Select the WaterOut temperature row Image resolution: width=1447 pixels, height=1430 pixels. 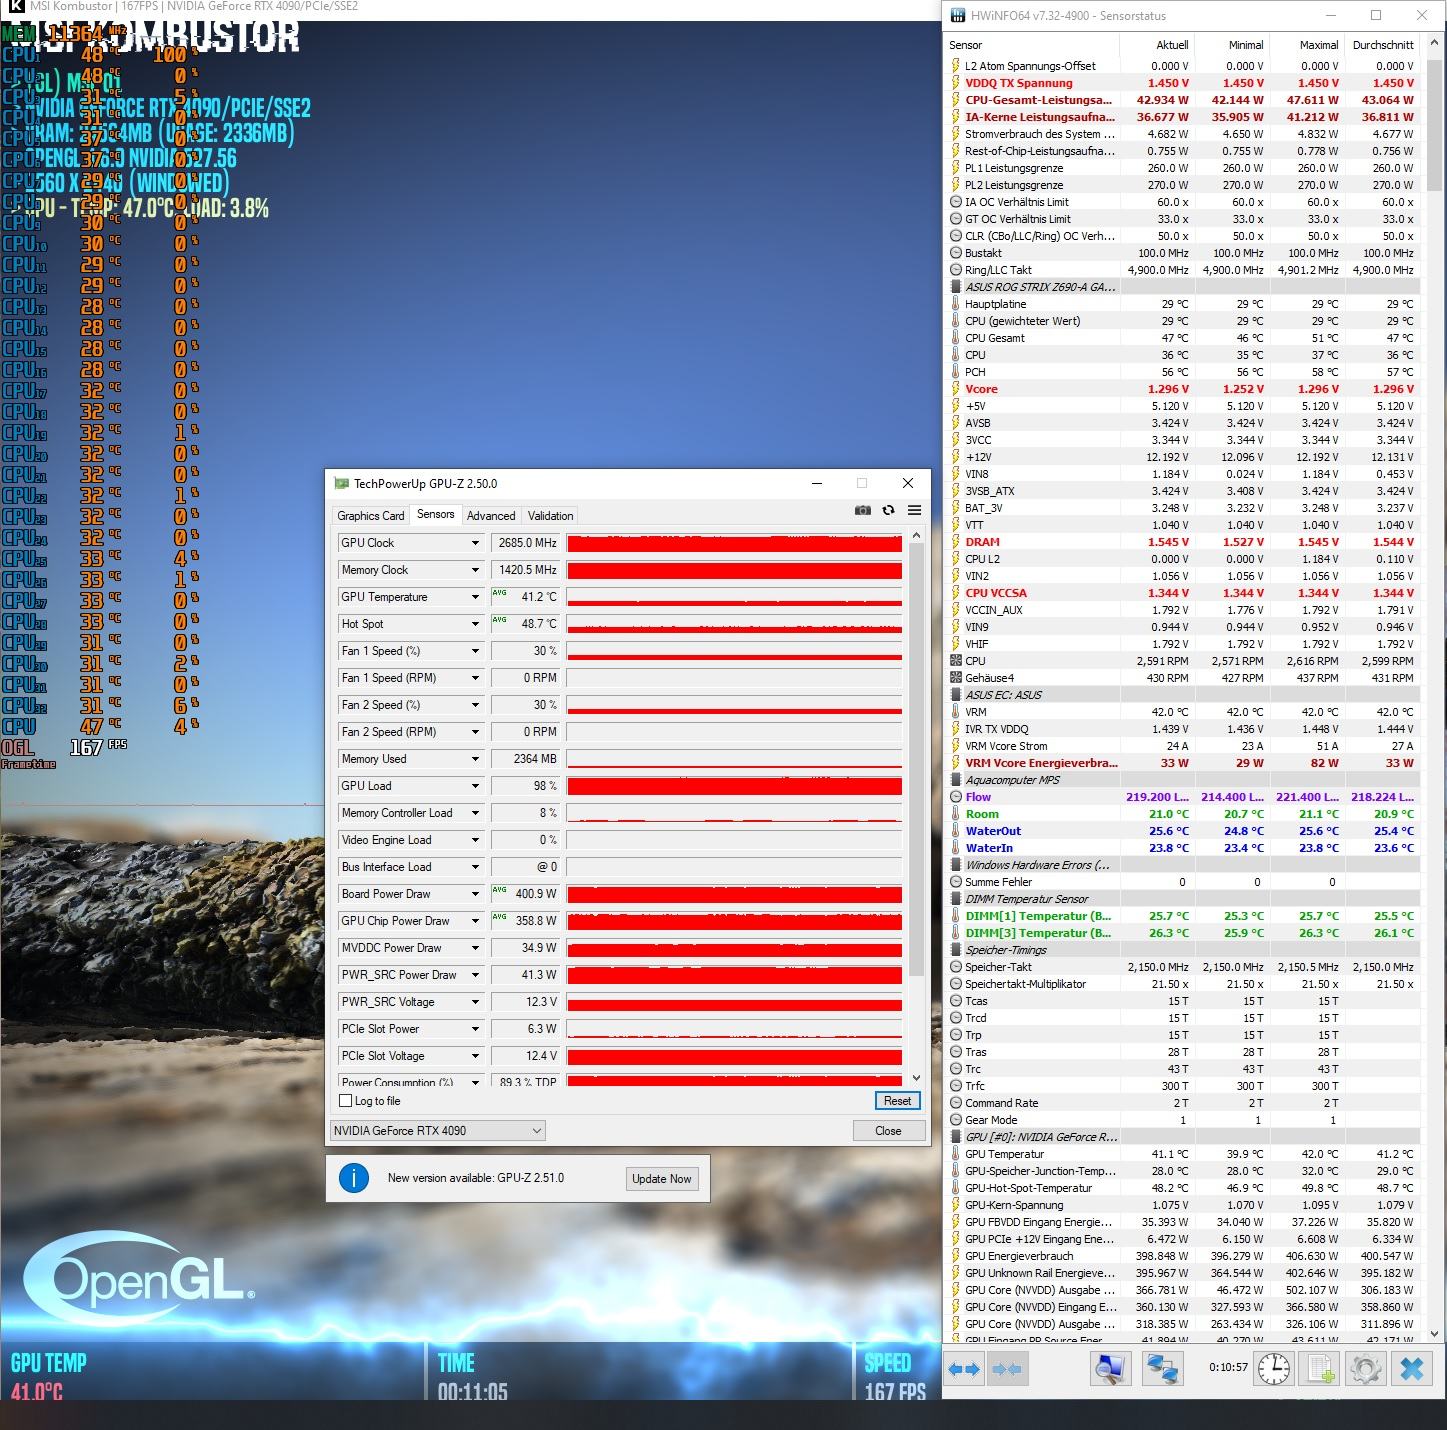[x=1182, y=831]
